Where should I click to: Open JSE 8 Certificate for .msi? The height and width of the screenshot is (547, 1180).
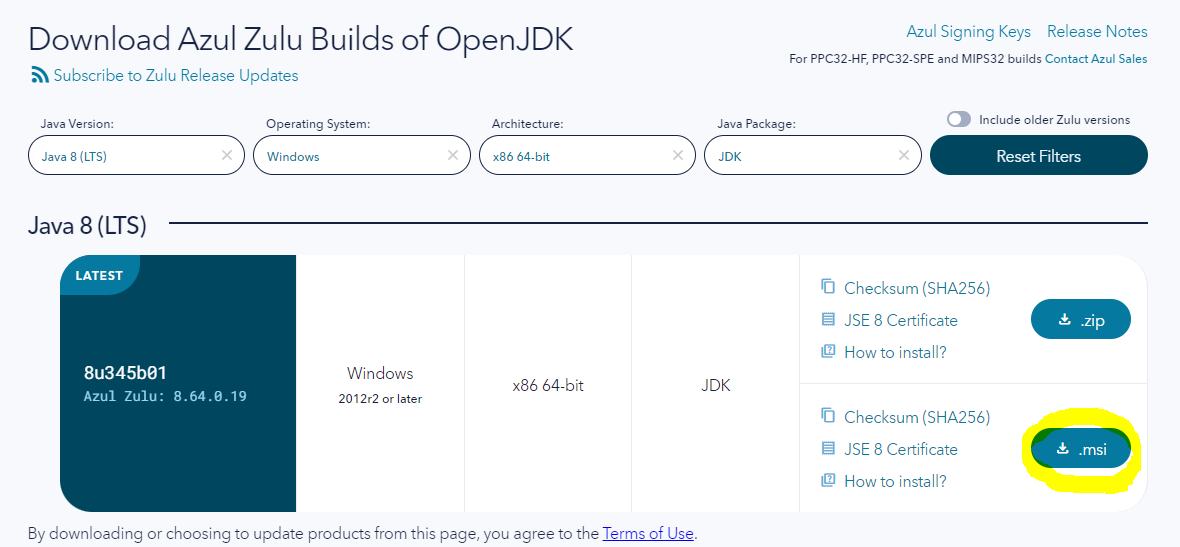[901, 449]
